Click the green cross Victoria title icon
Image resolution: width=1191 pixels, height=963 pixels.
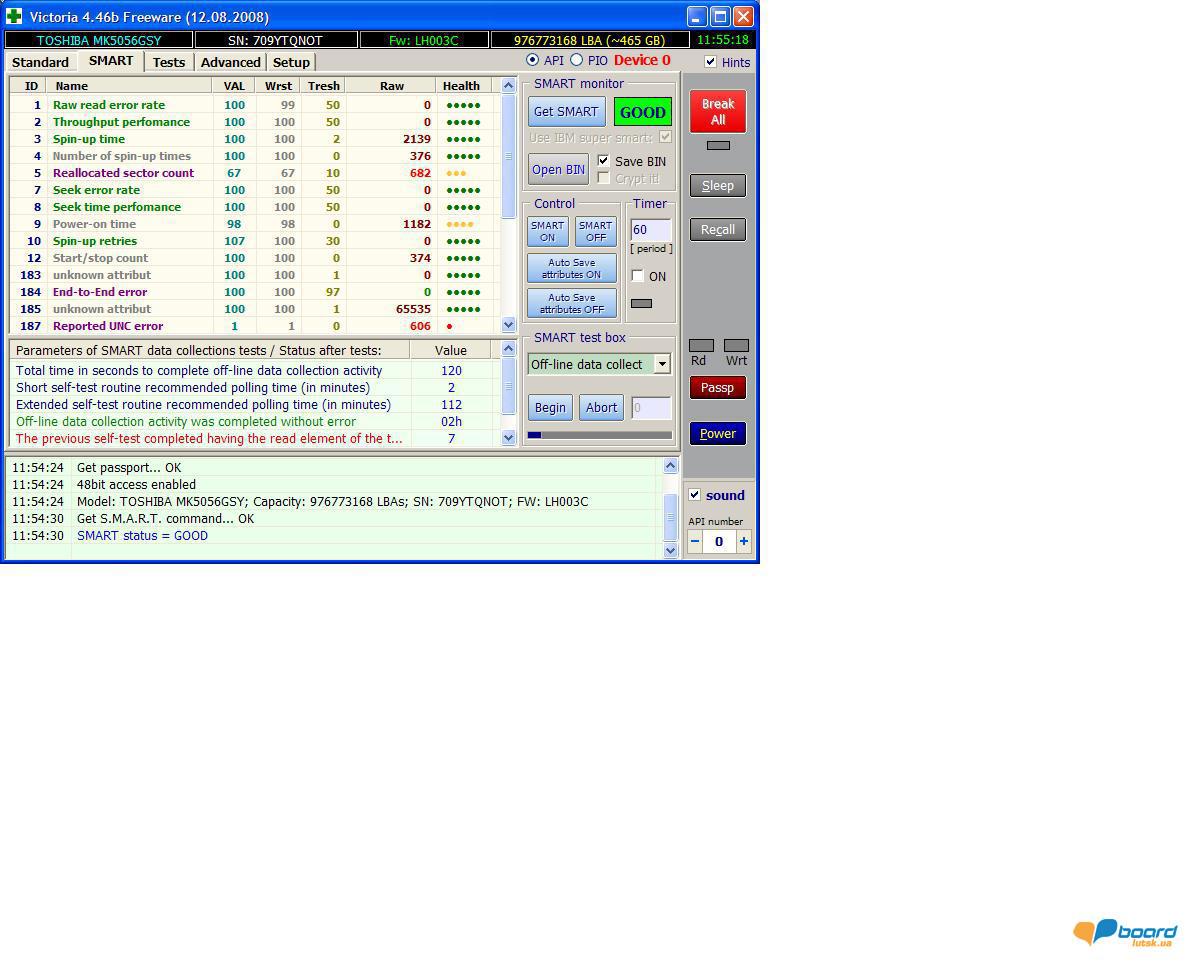click(14, 17)
